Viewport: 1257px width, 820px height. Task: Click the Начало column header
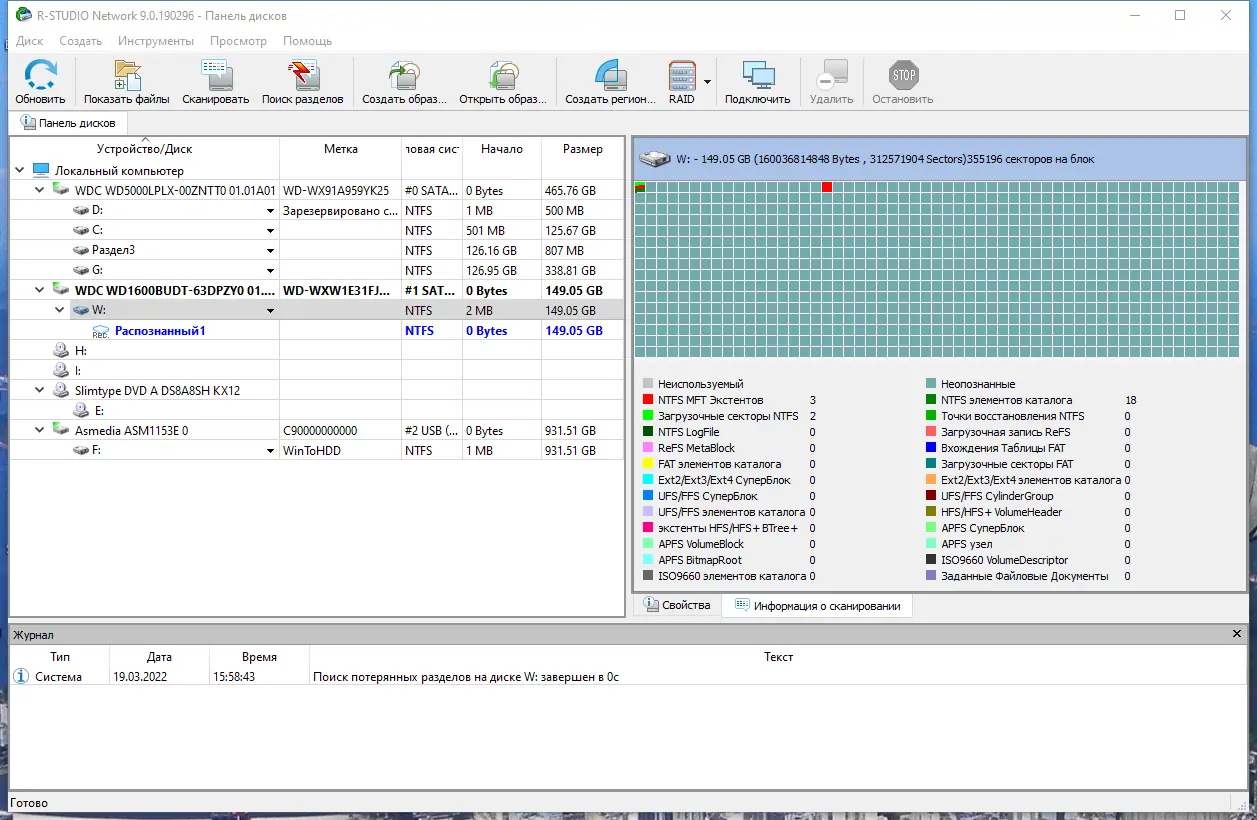501,149
